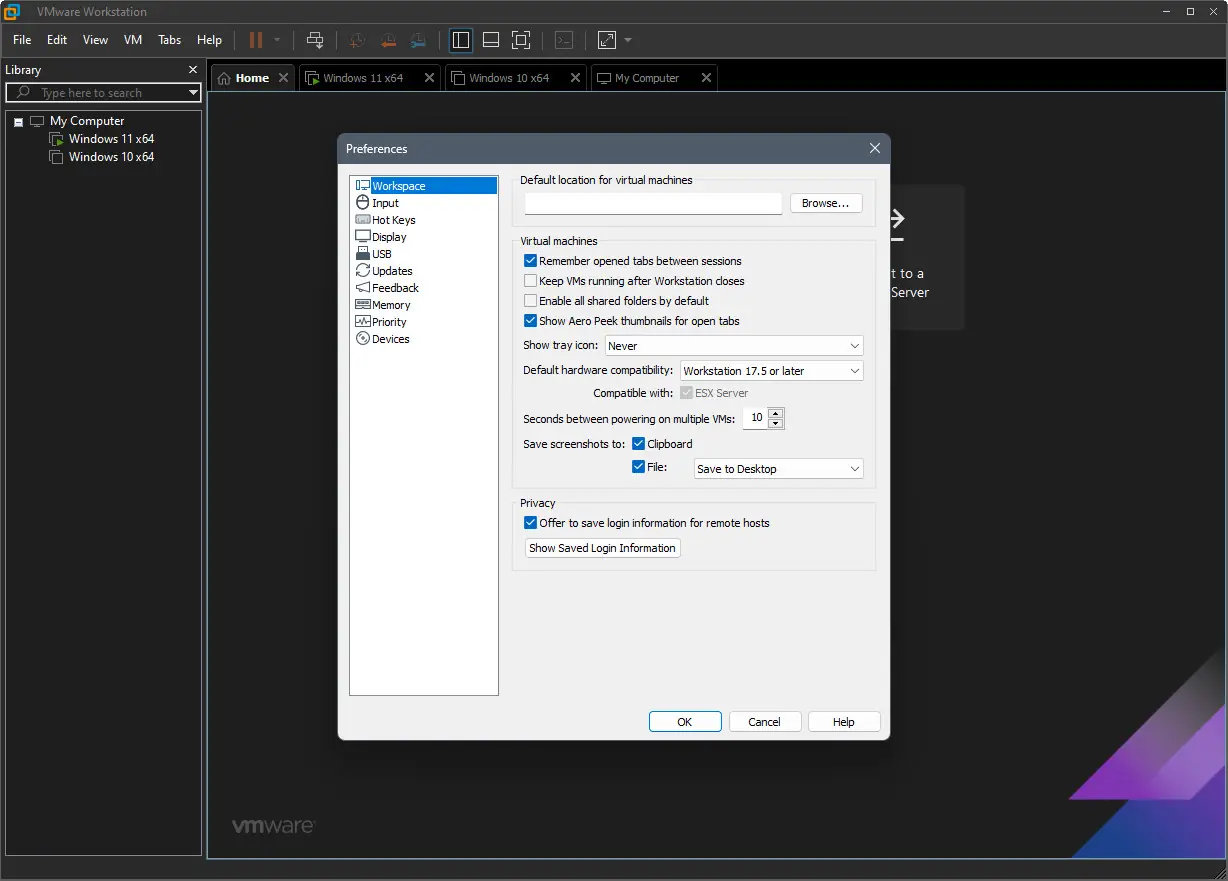Image resolution: width=1228 pixels, height=881 pixels.
Task: Revert the VM to its snapshot
Action: (387, 40)
